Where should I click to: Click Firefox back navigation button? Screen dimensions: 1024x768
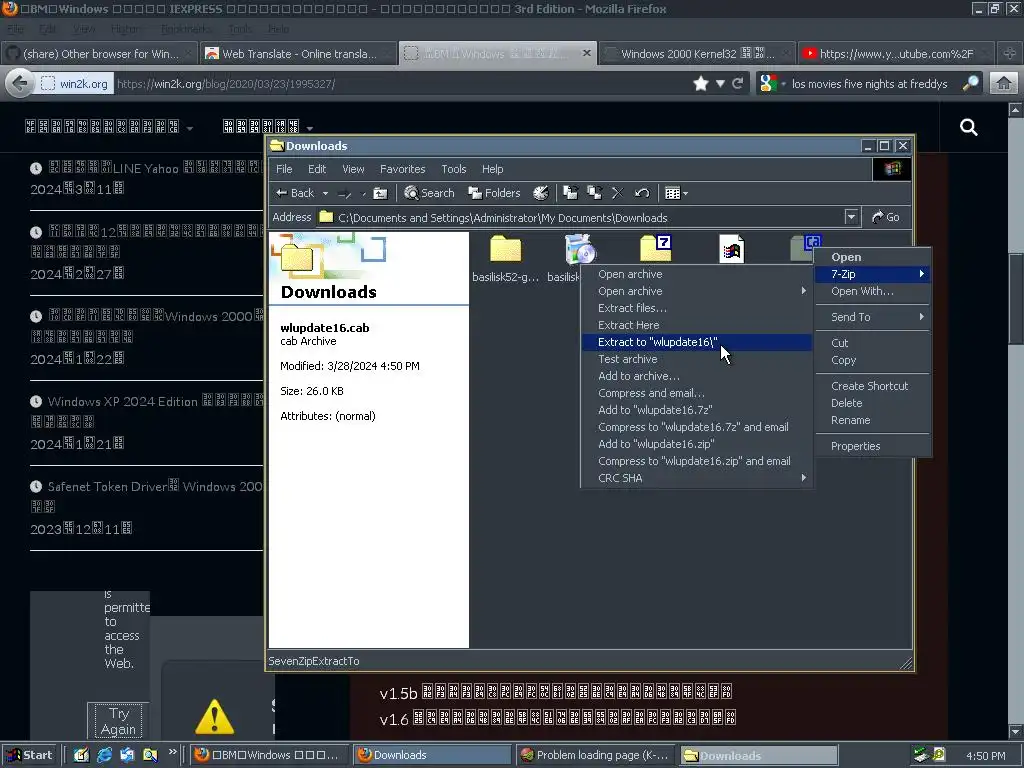tap(20, 84)
